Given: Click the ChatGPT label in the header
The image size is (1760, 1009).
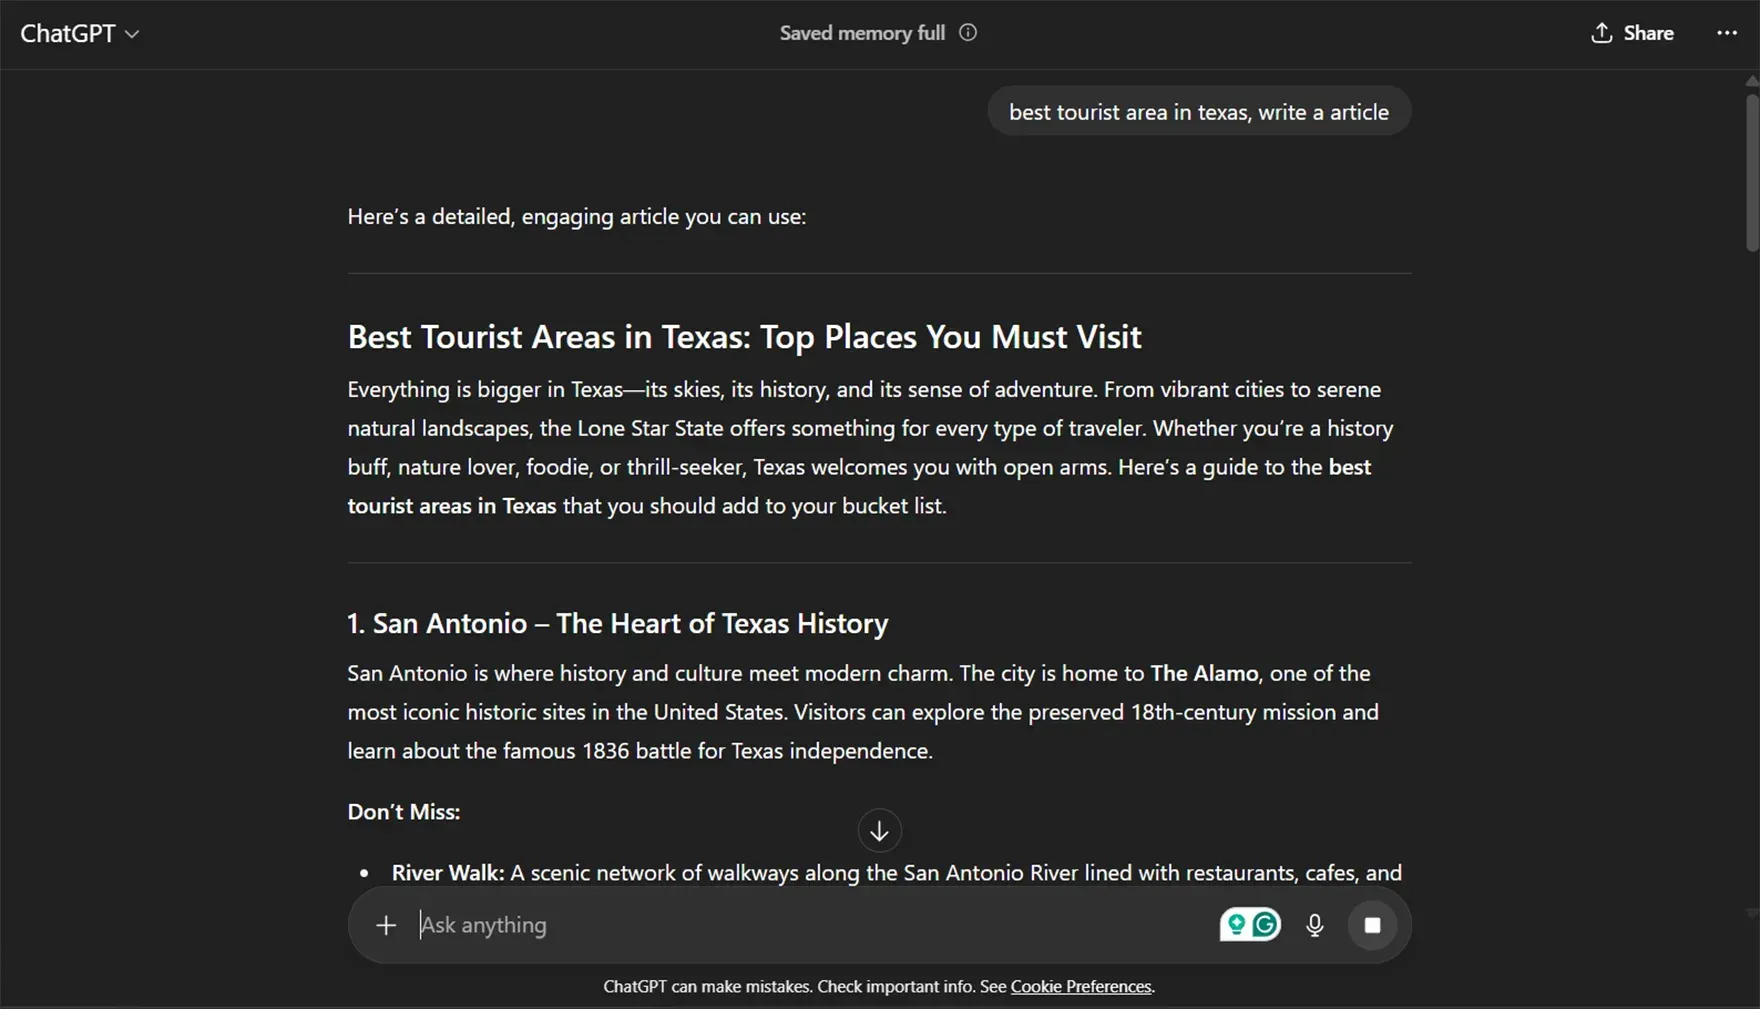Looking at the screenshot, I should coord(67,32).
